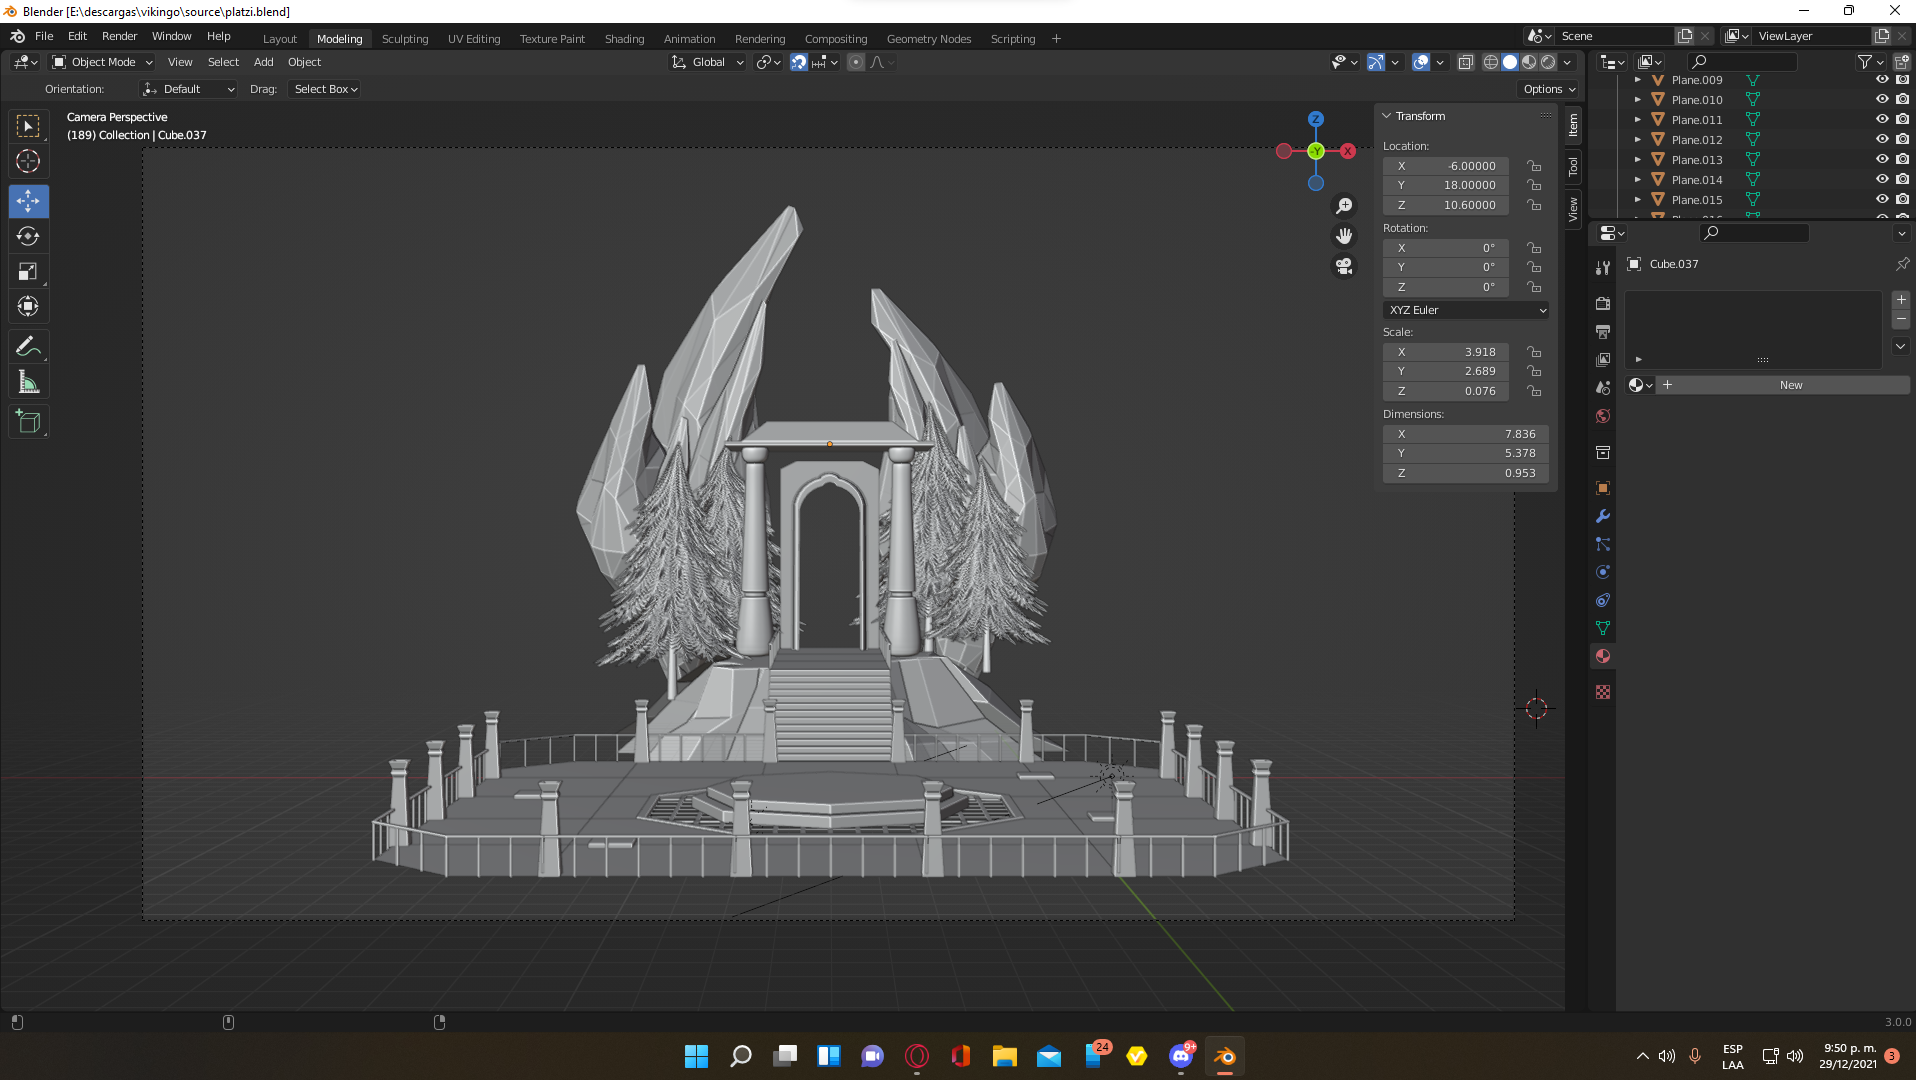Screen dimensions: 1916x1080
Task: Open Discord from the Windows taskbar
Action: pos(1181,1056)
